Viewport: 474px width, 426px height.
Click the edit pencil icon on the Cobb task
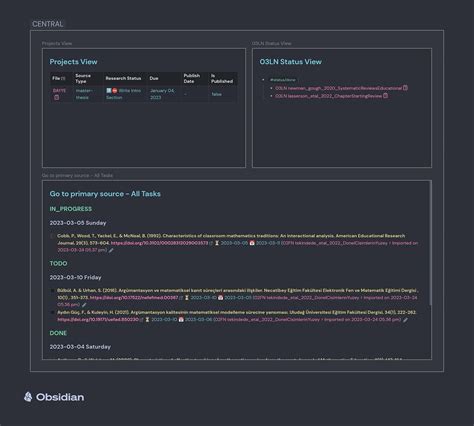[x=111, y=250]
